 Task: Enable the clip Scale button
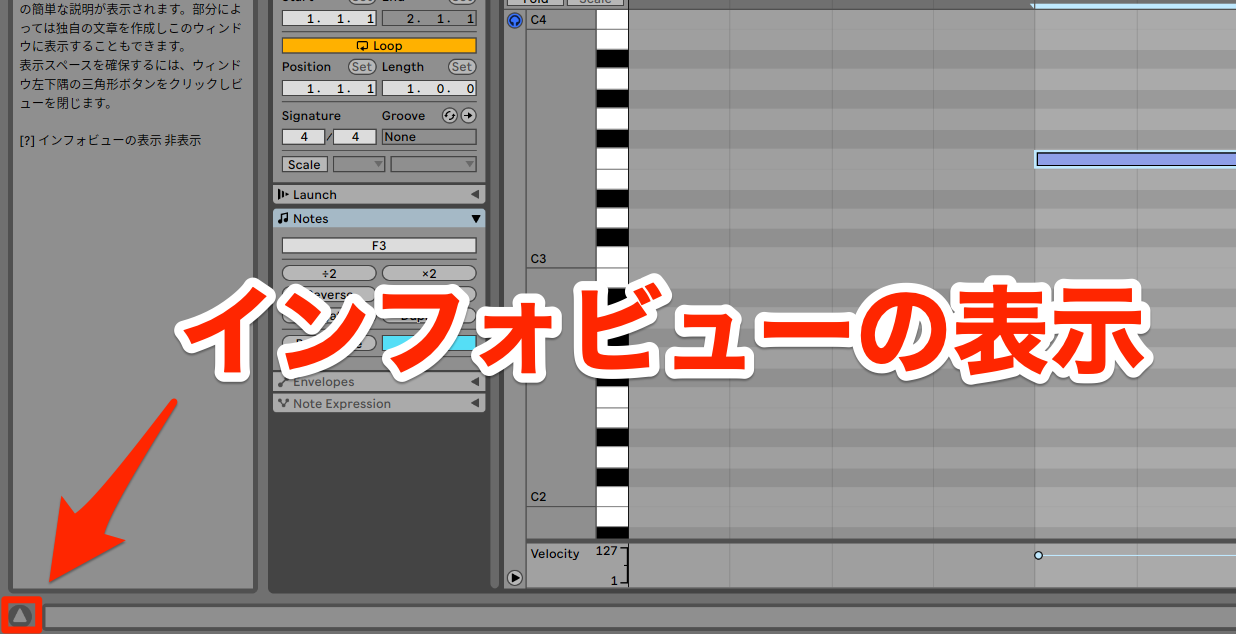pos(304,165)
